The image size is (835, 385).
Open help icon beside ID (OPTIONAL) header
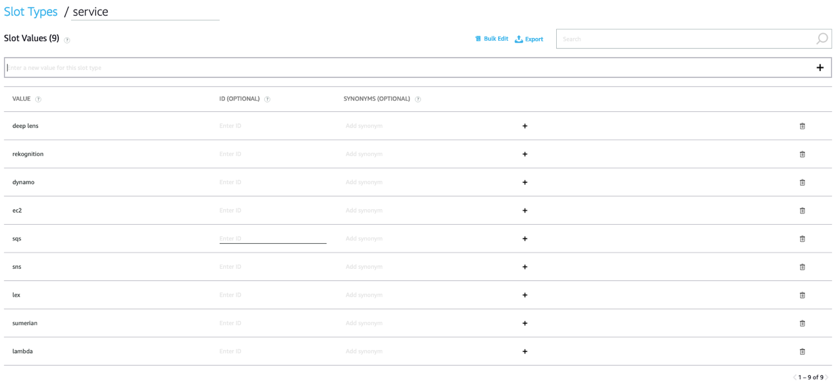click(267, 99)
